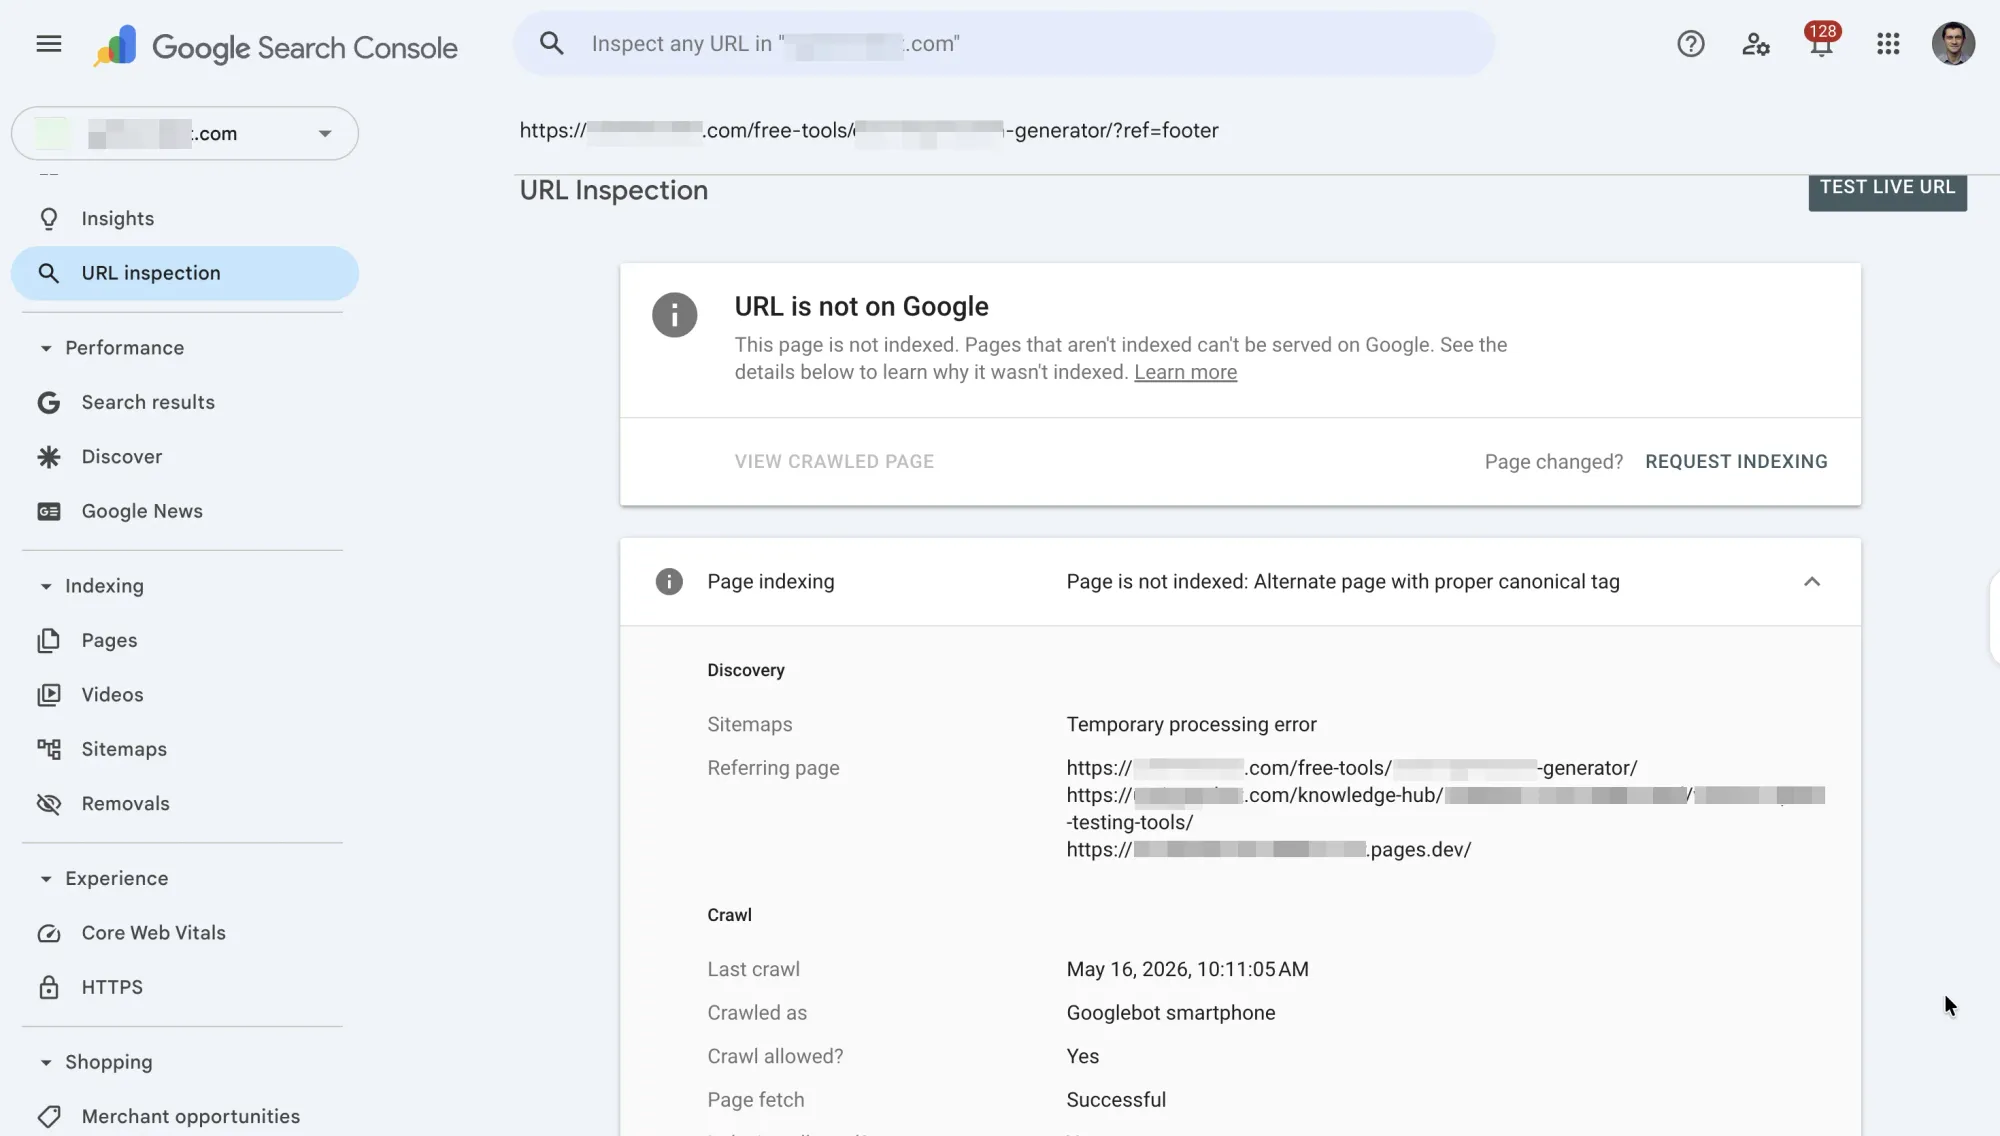Screen dimensions: 2000x1136
Task: Click the Sitemaps tree icon
Action: click(48, 749)
